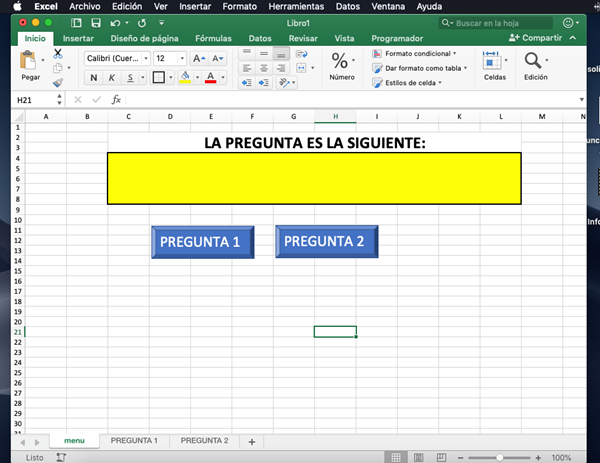600x463 pixels.
Task: Click the Format Painter brush icon
Action: coord(58,82)
